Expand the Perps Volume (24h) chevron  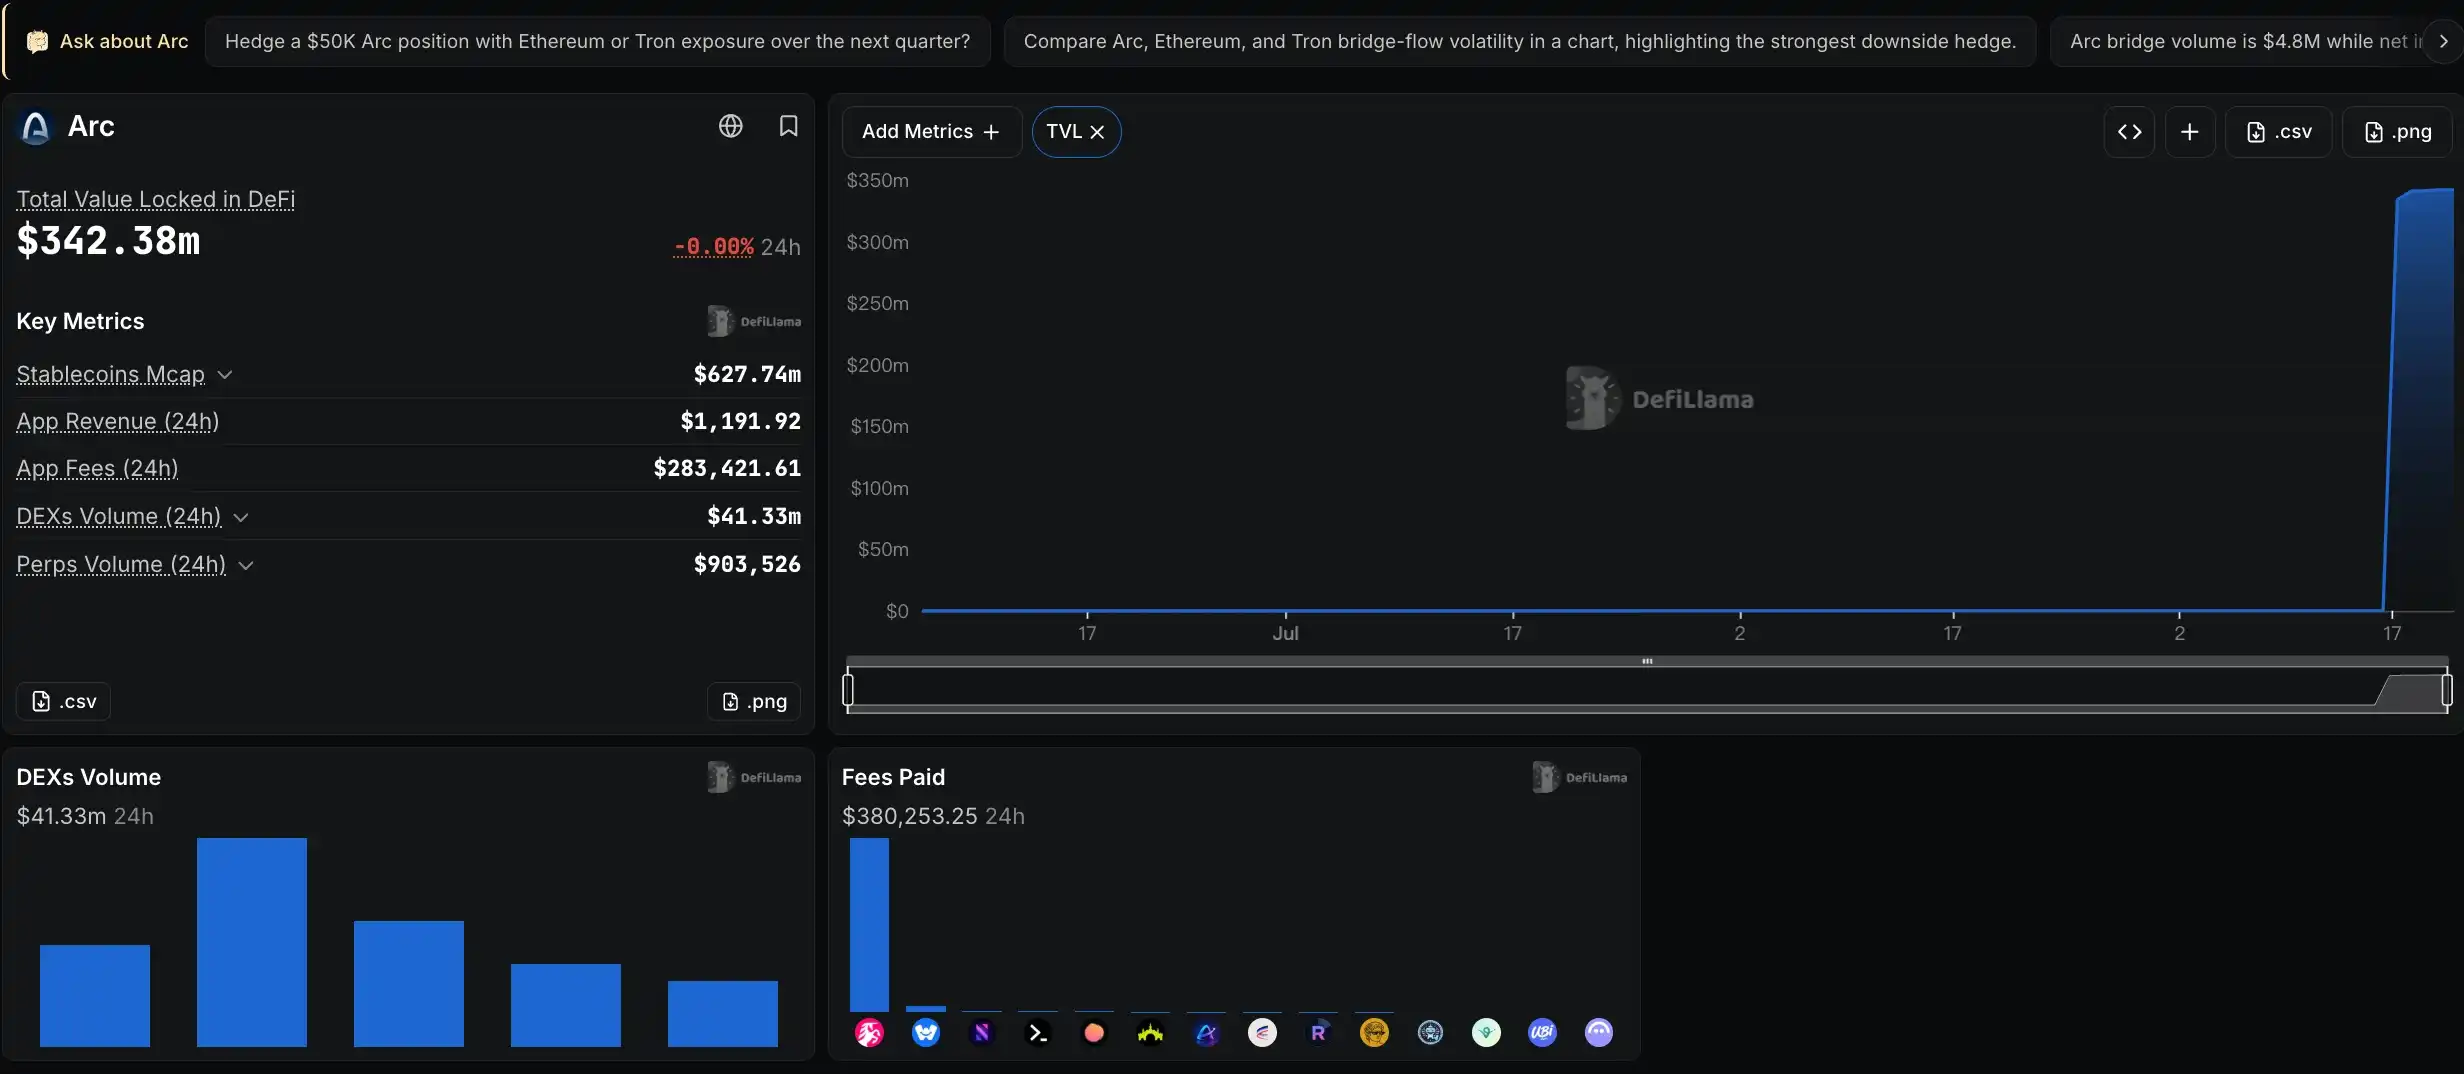tap(246, 565)
